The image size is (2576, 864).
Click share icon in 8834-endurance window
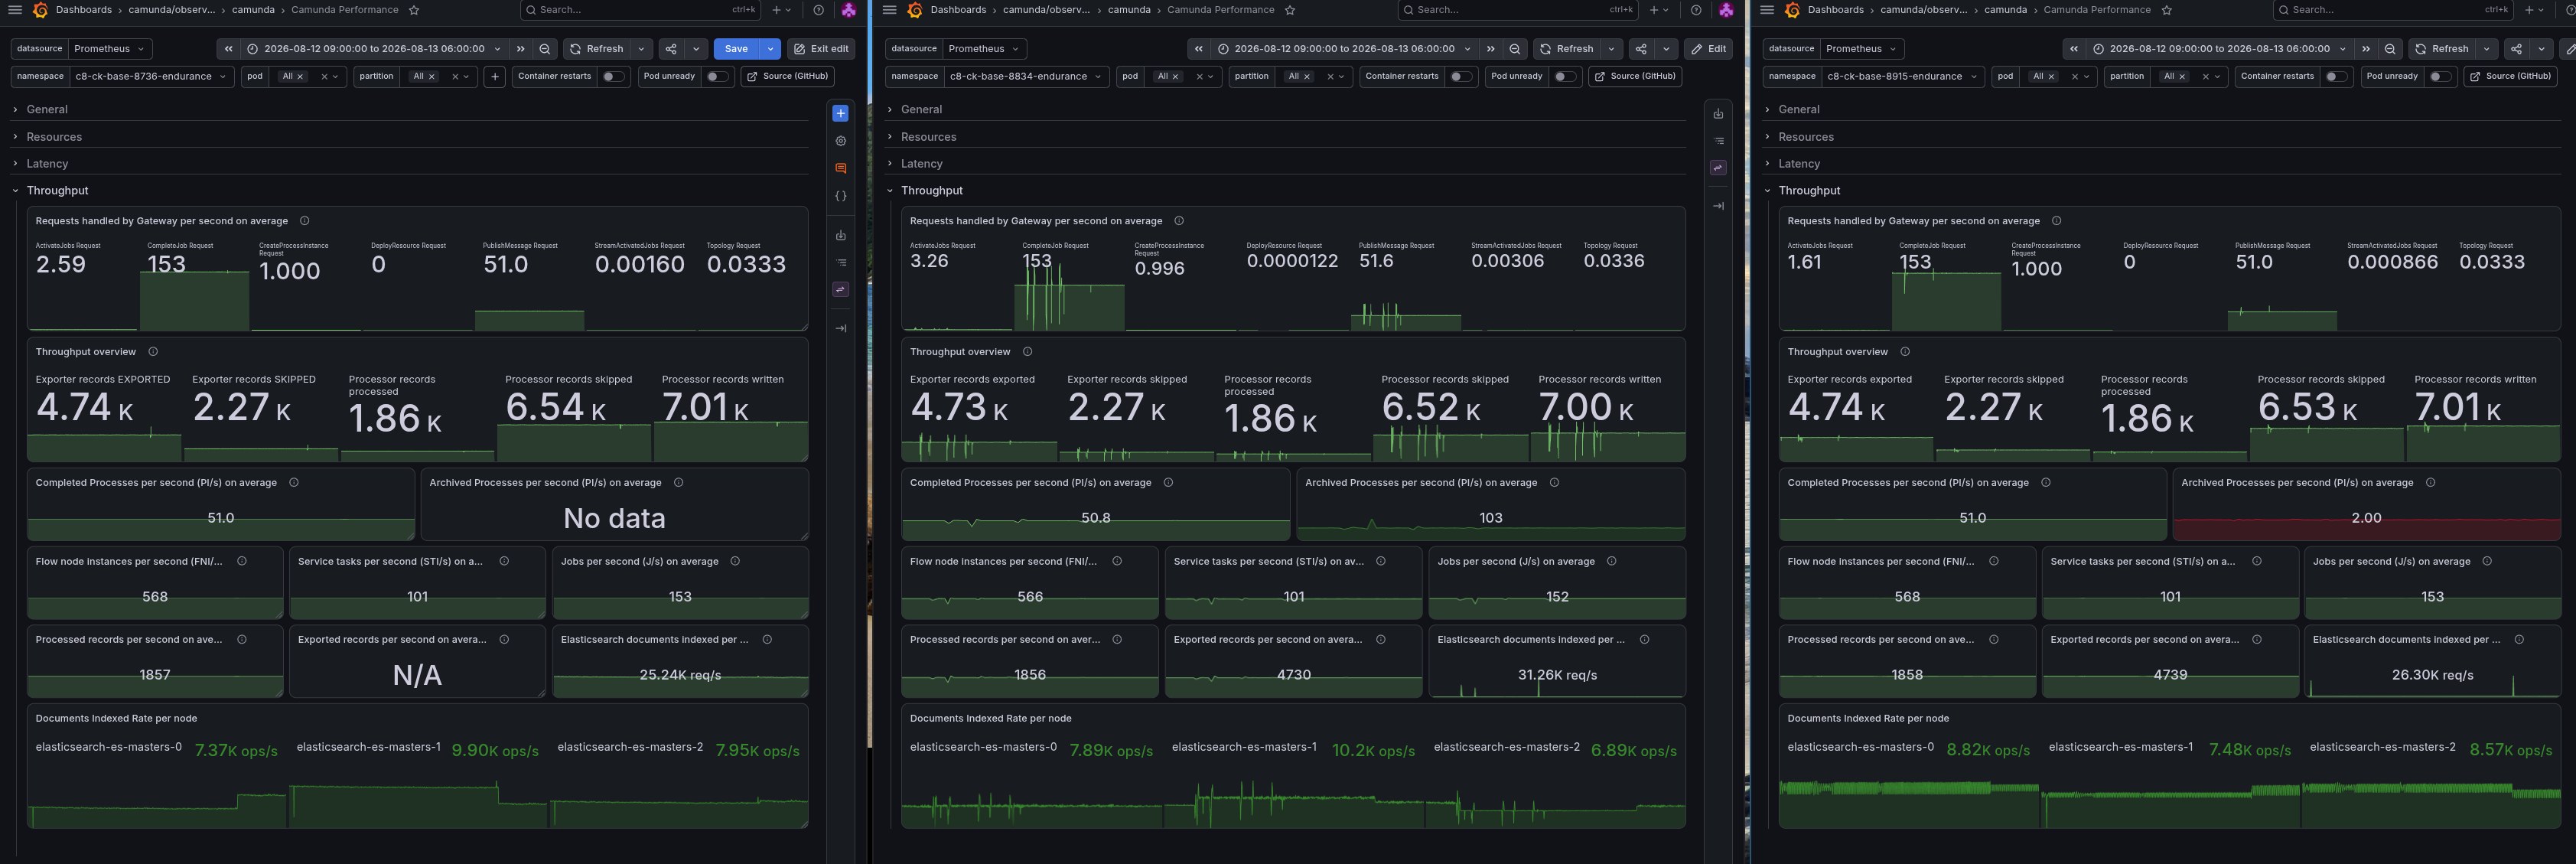[x=1641, y=49]
